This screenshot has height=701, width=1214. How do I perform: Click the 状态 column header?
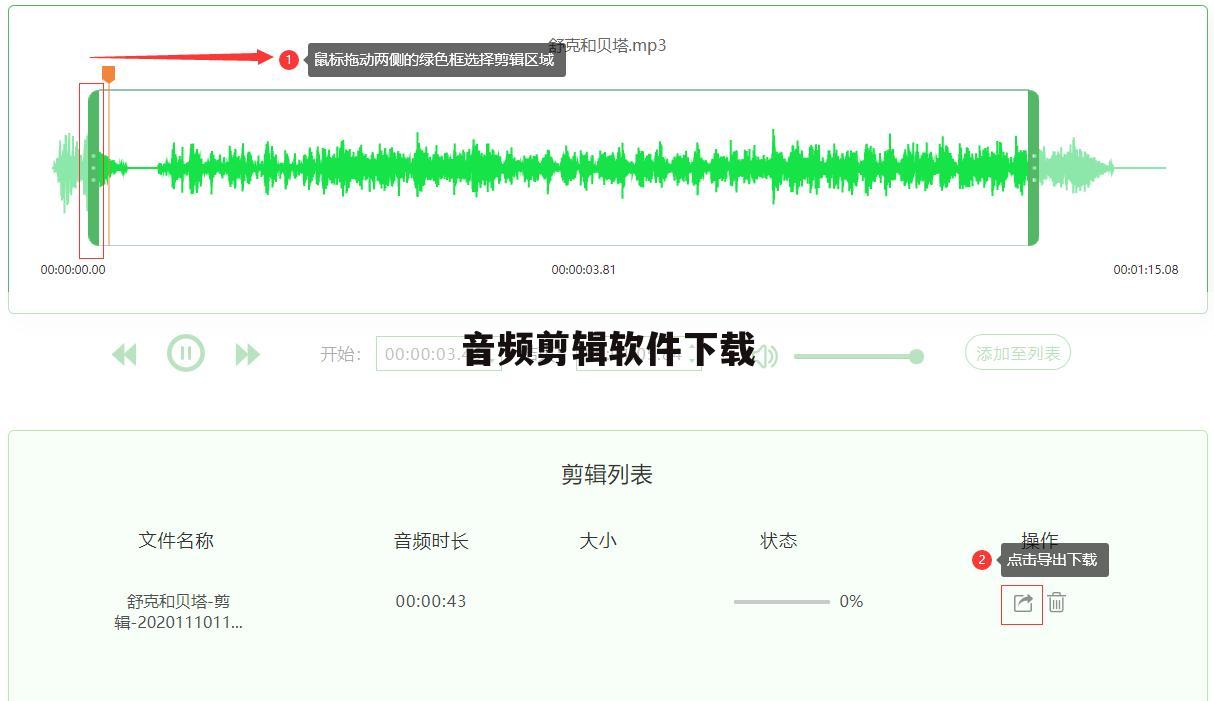click(x=779, y=541)
